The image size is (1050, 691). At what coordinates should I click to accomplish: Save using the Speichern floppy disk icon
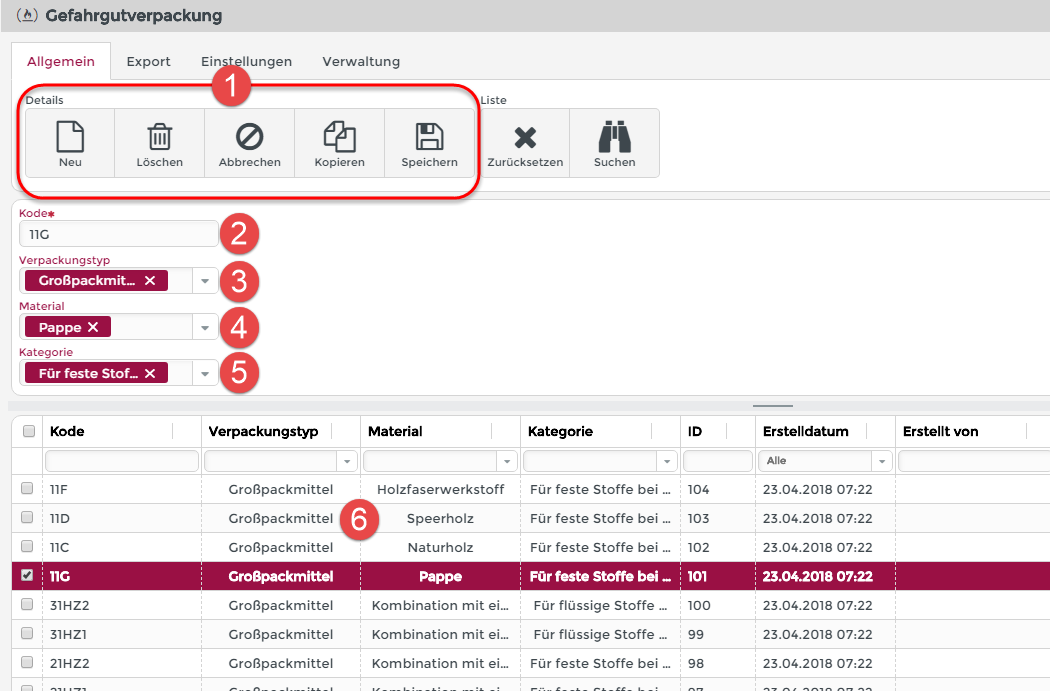(429, 136)
